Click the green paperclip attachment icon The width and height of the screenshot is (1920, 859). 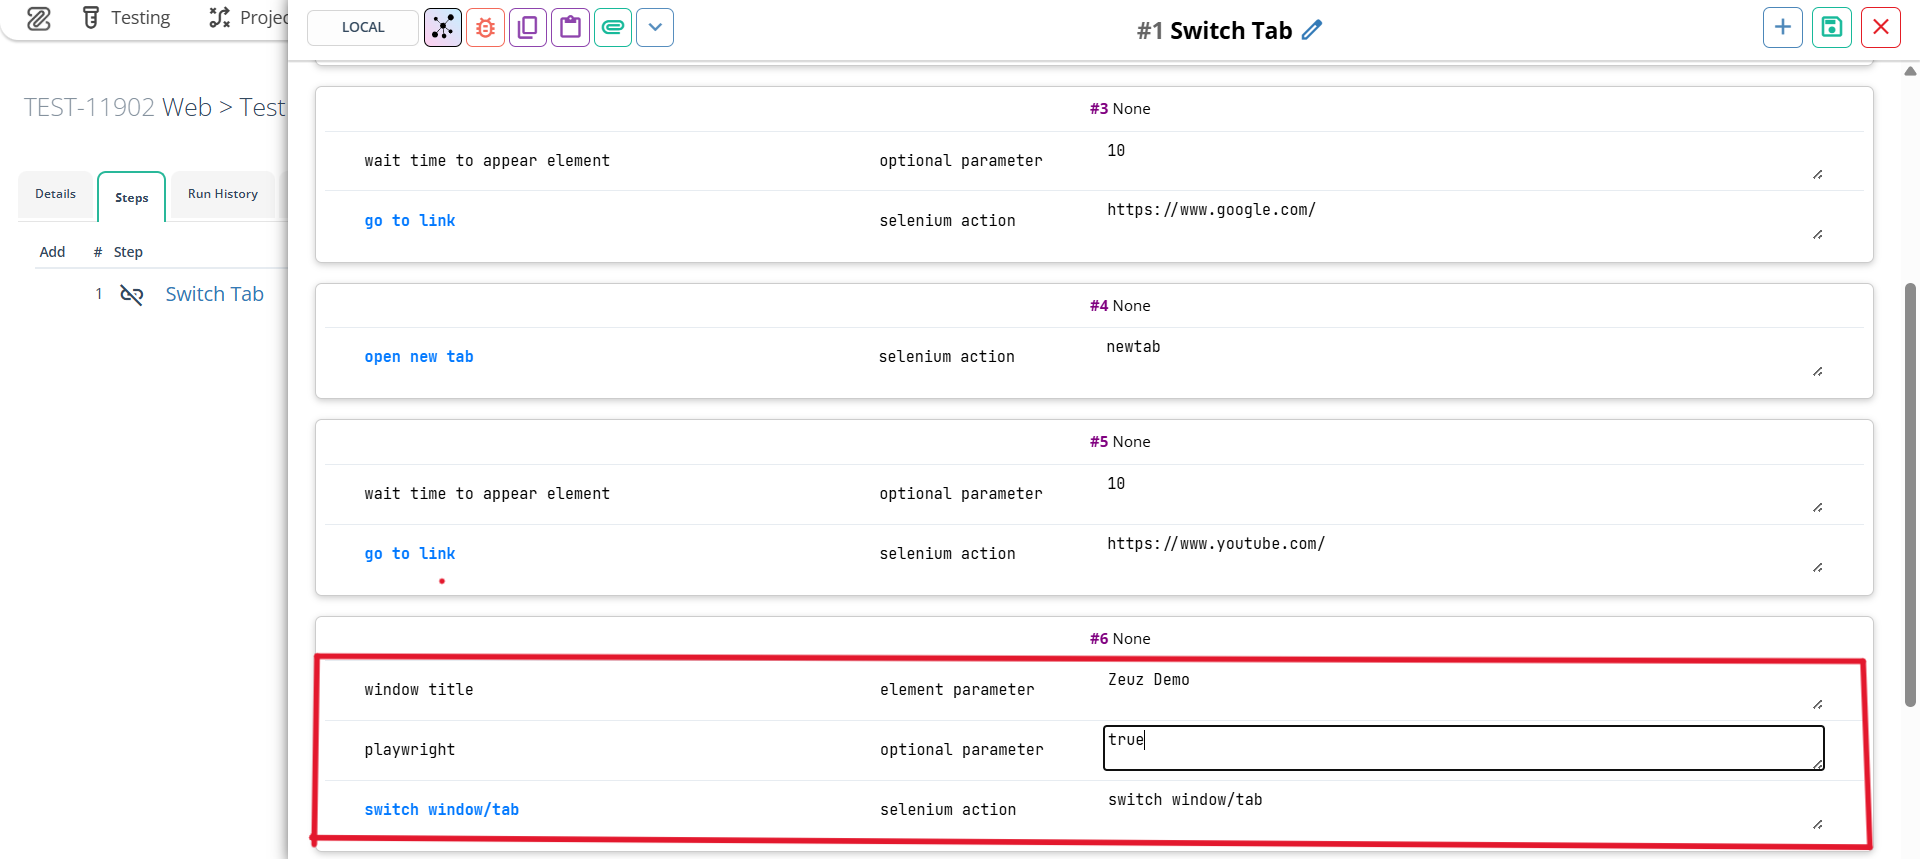click(613, 28)
